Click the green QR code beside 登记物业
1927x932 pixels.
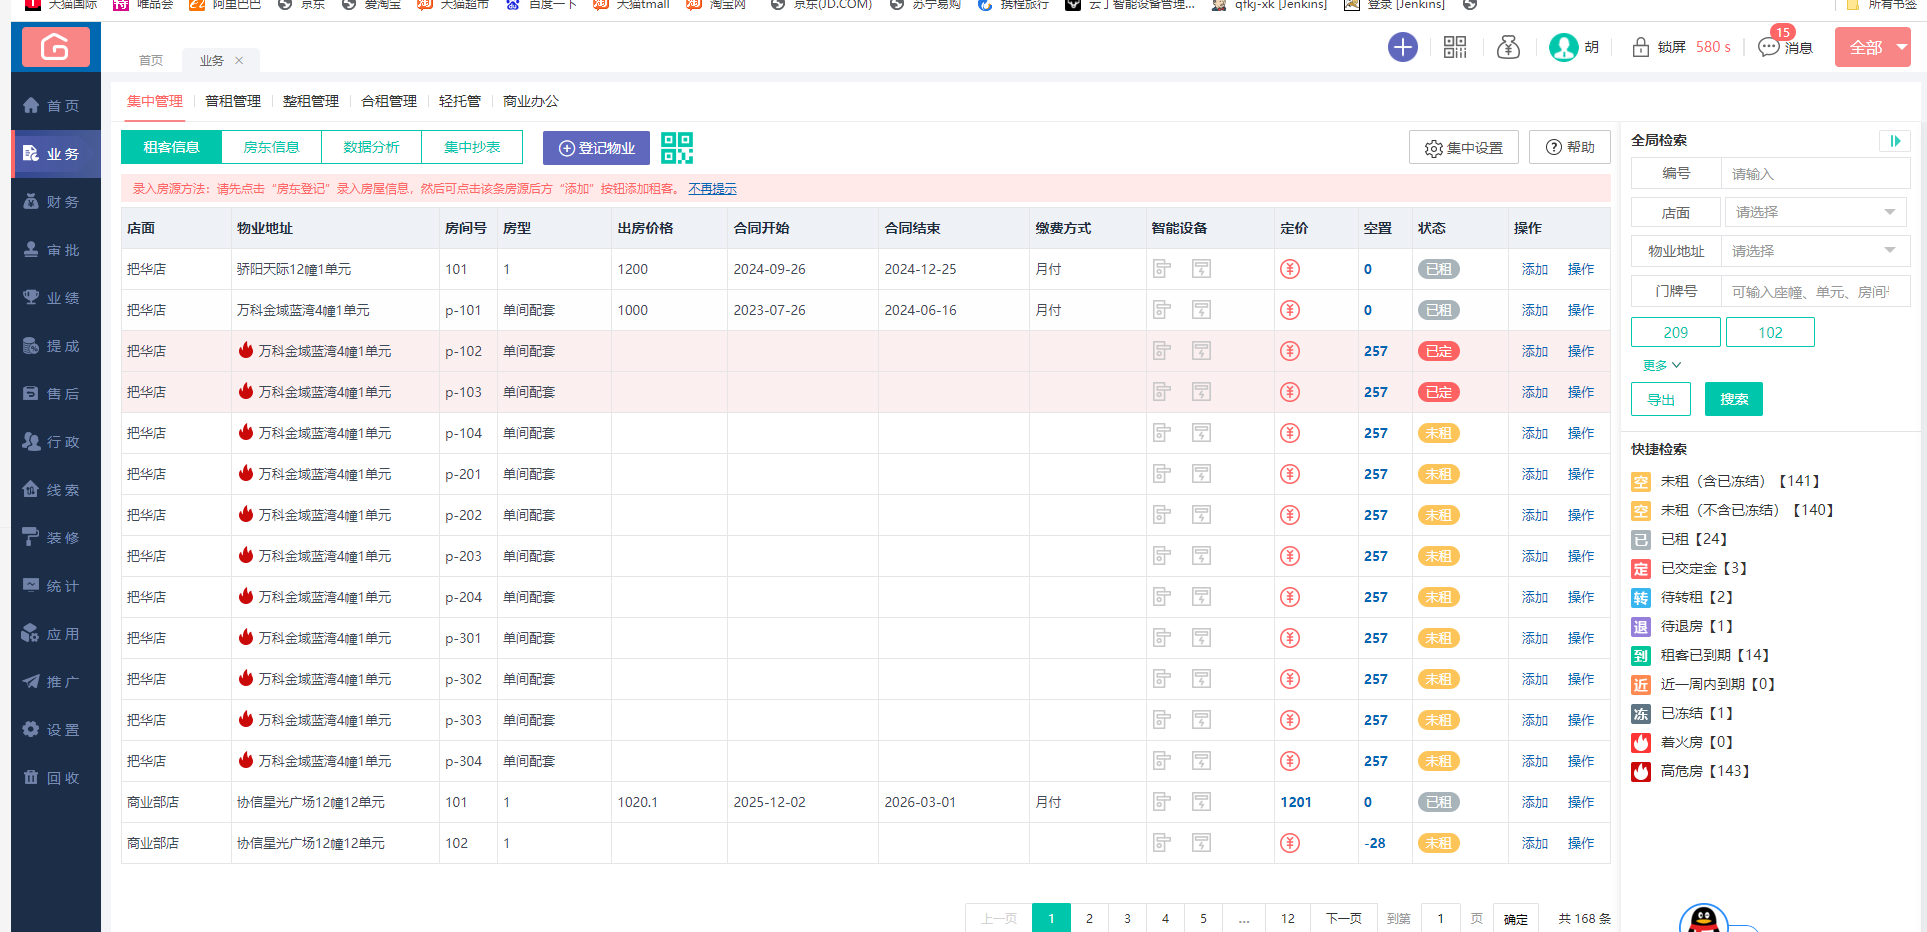[677, 147]
